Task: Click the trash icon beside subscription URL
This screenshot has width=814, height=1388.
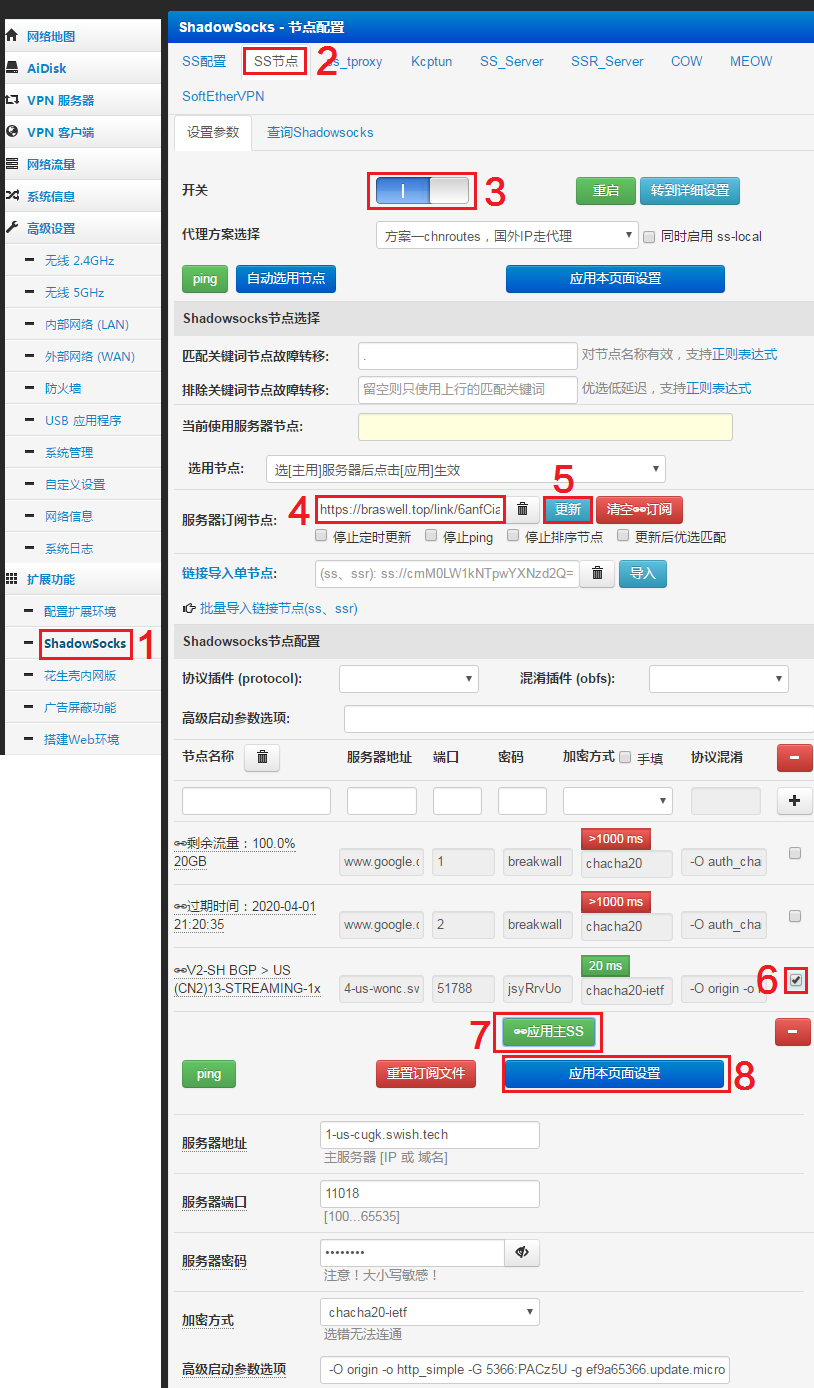Action: pos(522,510)
